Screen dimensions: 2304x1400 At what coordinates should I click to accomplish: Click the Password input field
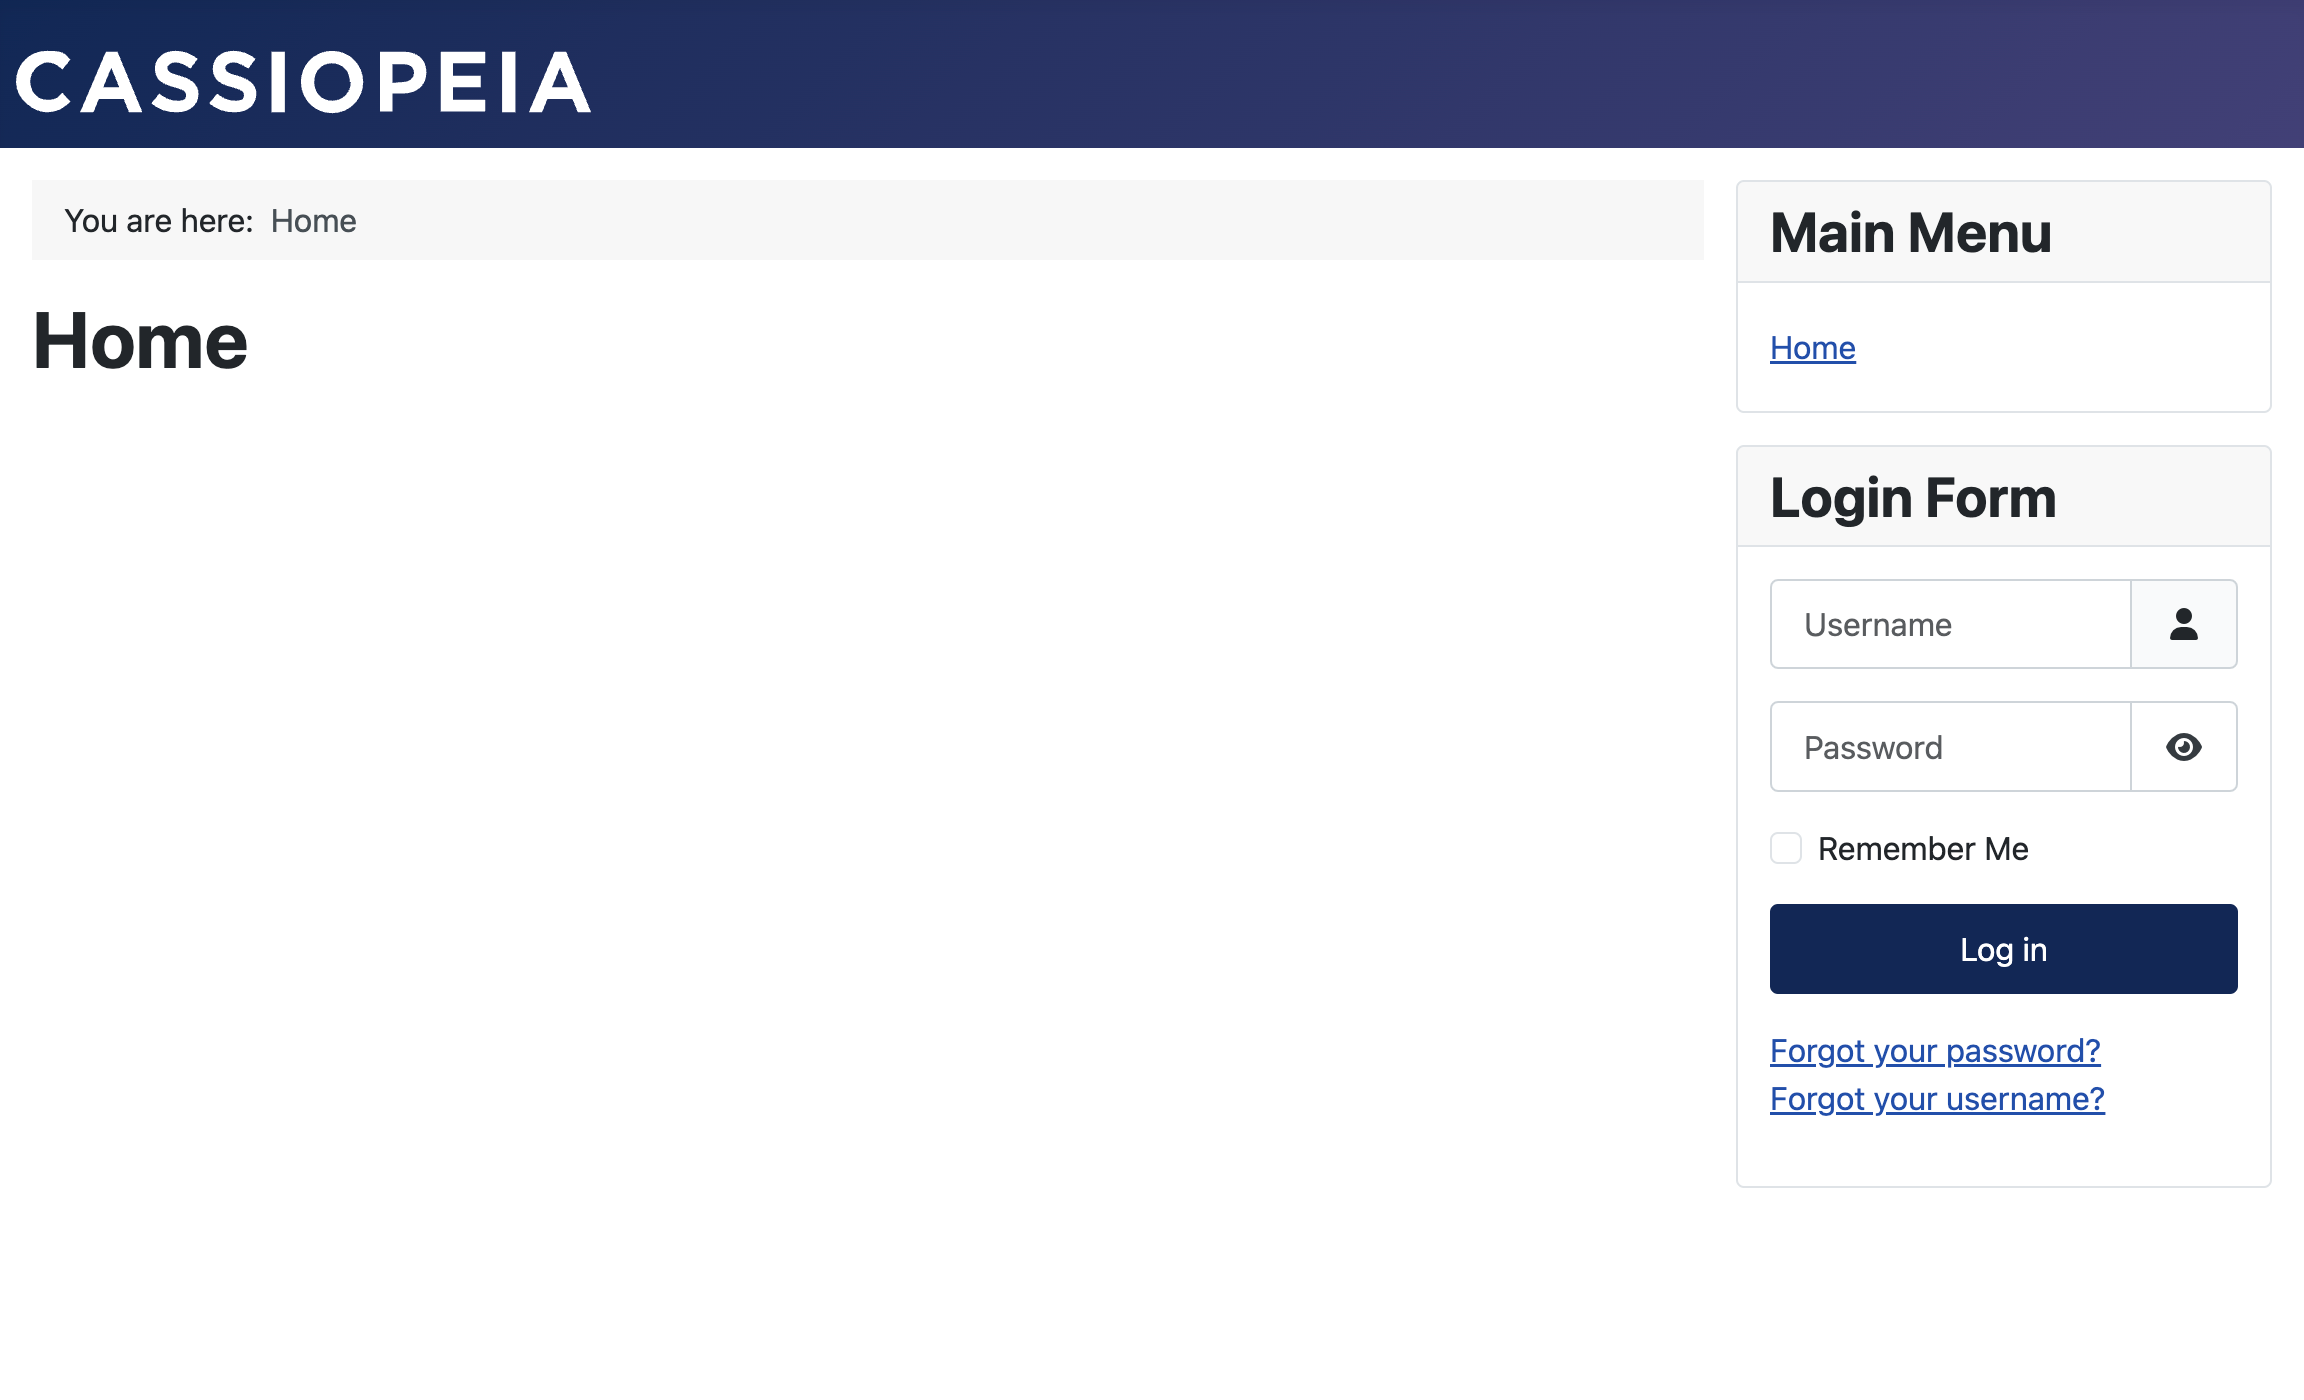point(1948,747)
